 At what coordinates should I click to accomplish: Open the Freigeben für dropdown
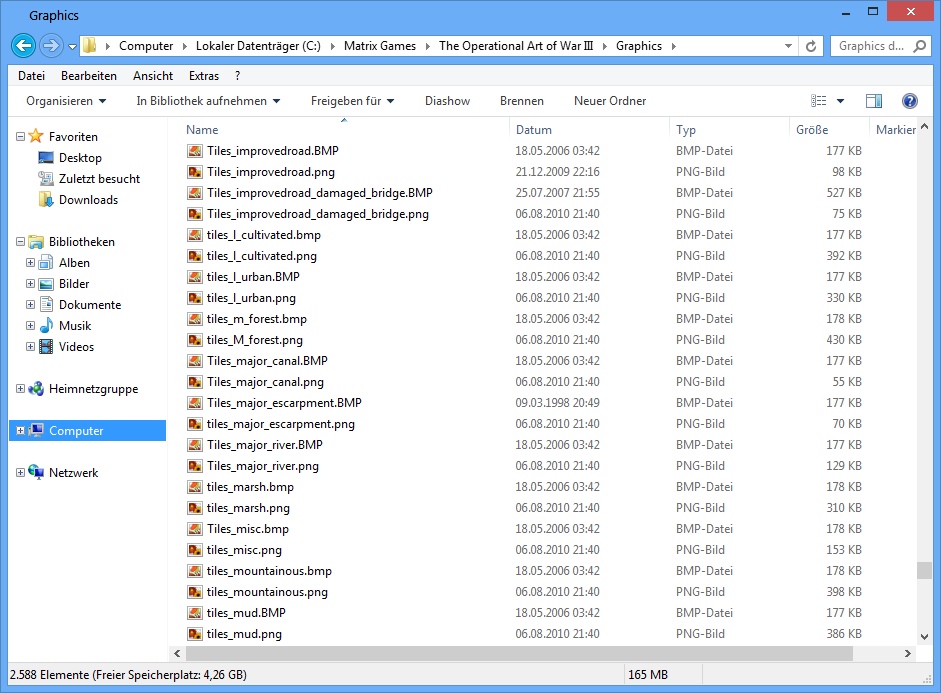pos(352,101)
